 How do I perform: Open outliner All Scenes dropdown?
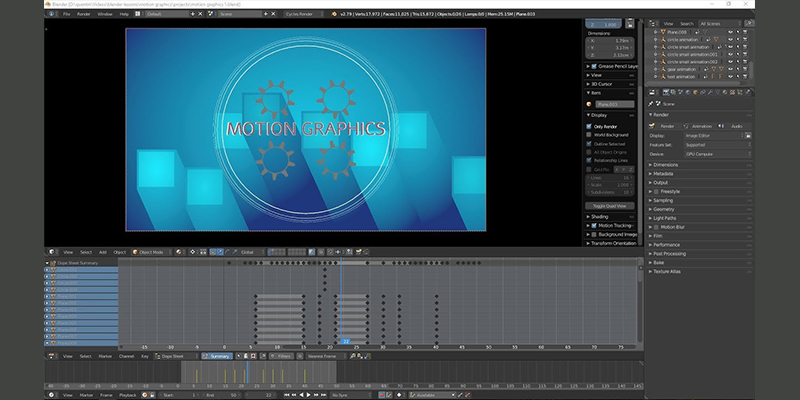tap(719, 23)
